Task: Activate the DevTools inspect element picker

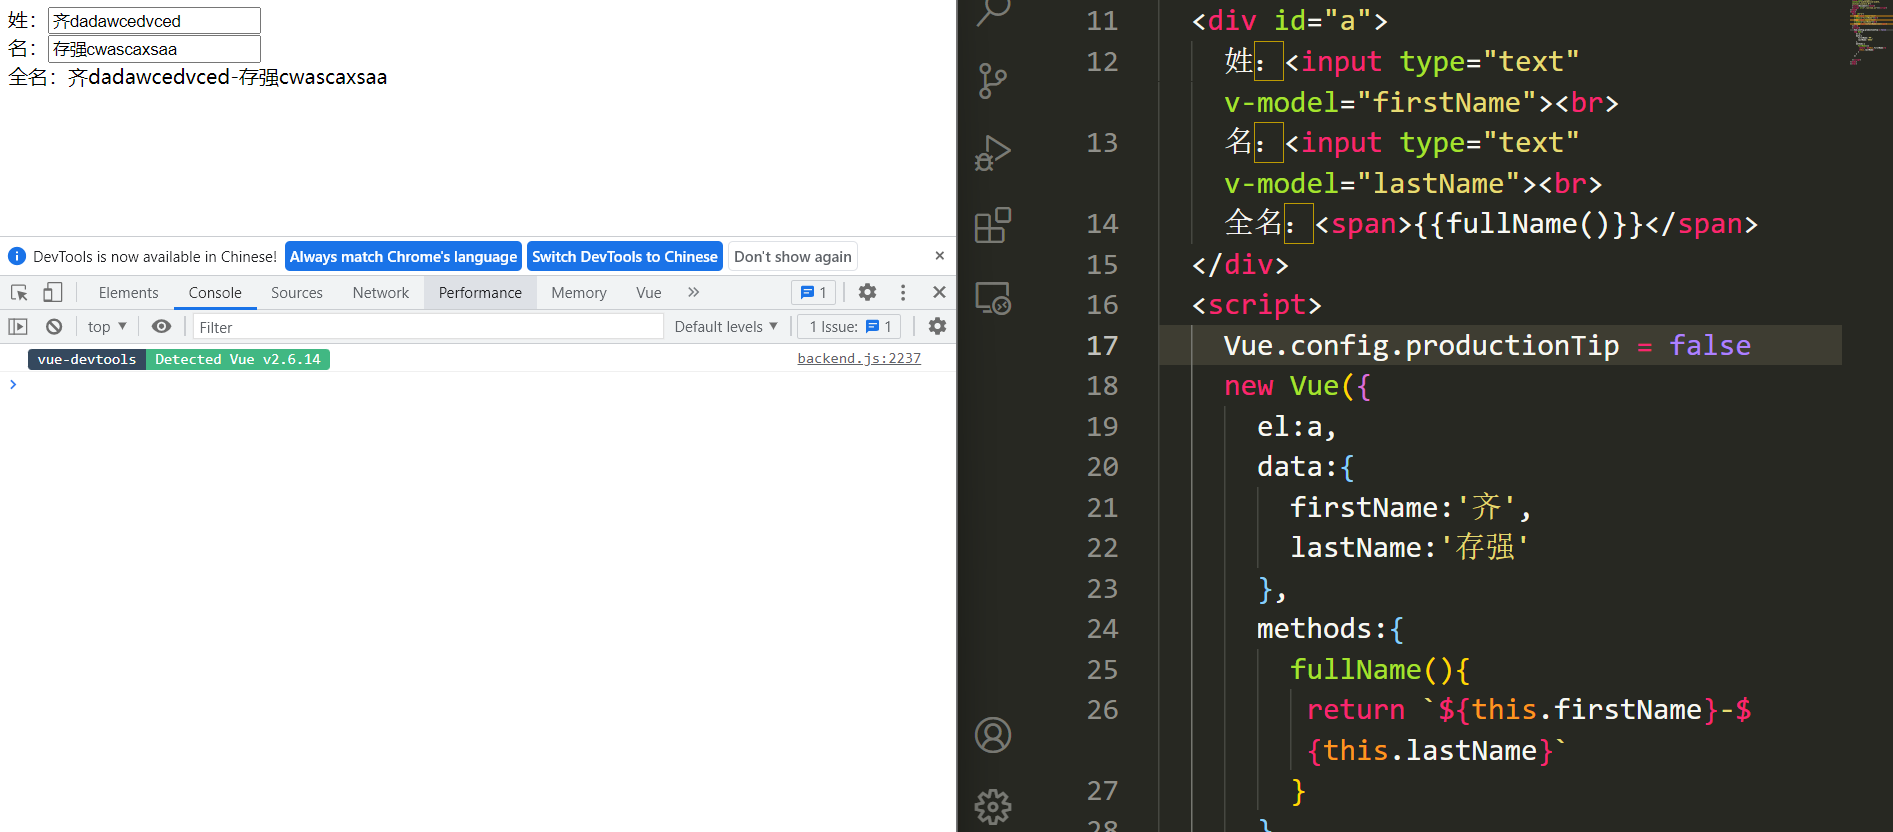Action: click(19, 292)
